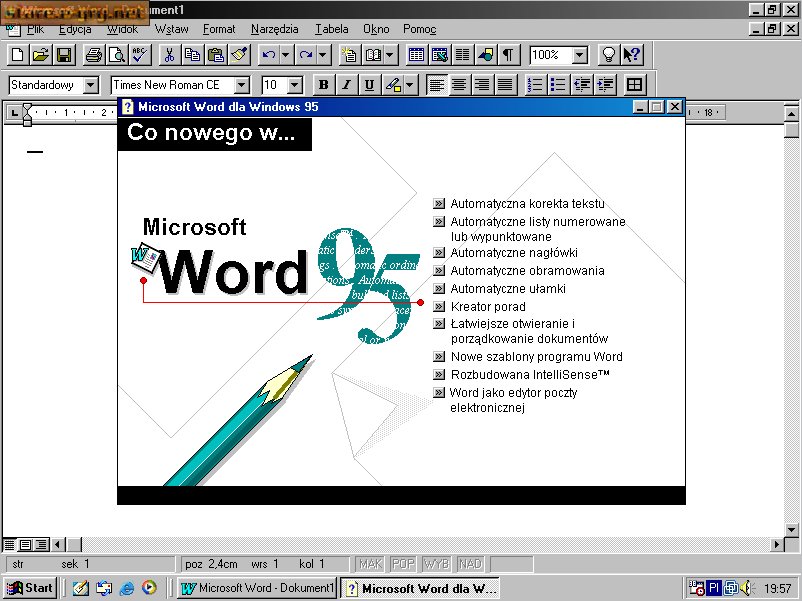Insert an Excel worksheet from the toolbar
Image resolution: width=802 pixels, height=601 pixels.
(439, 55)
